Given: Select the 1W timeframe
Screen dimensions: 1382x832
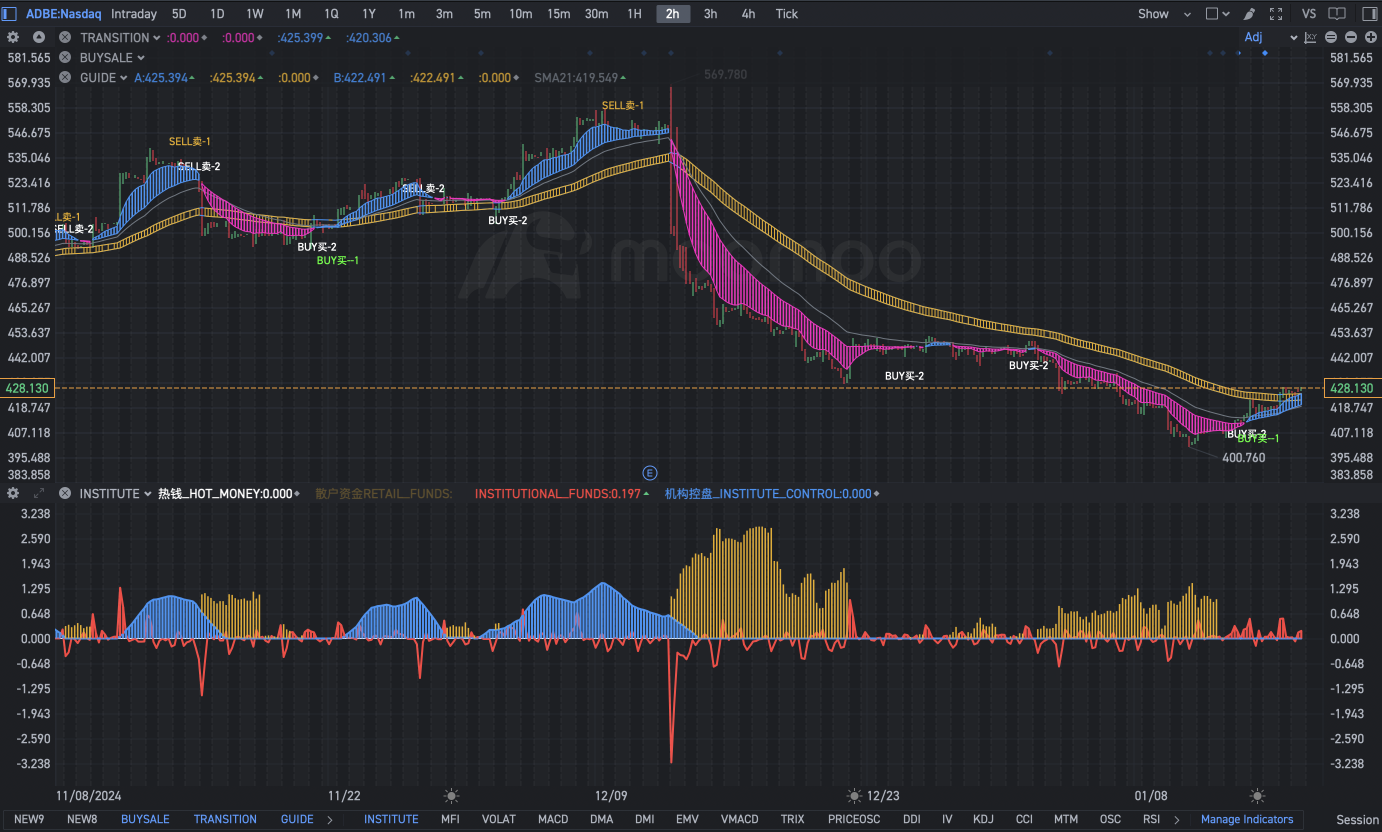Looking at the screenshot, I should (x=255, y=14).
